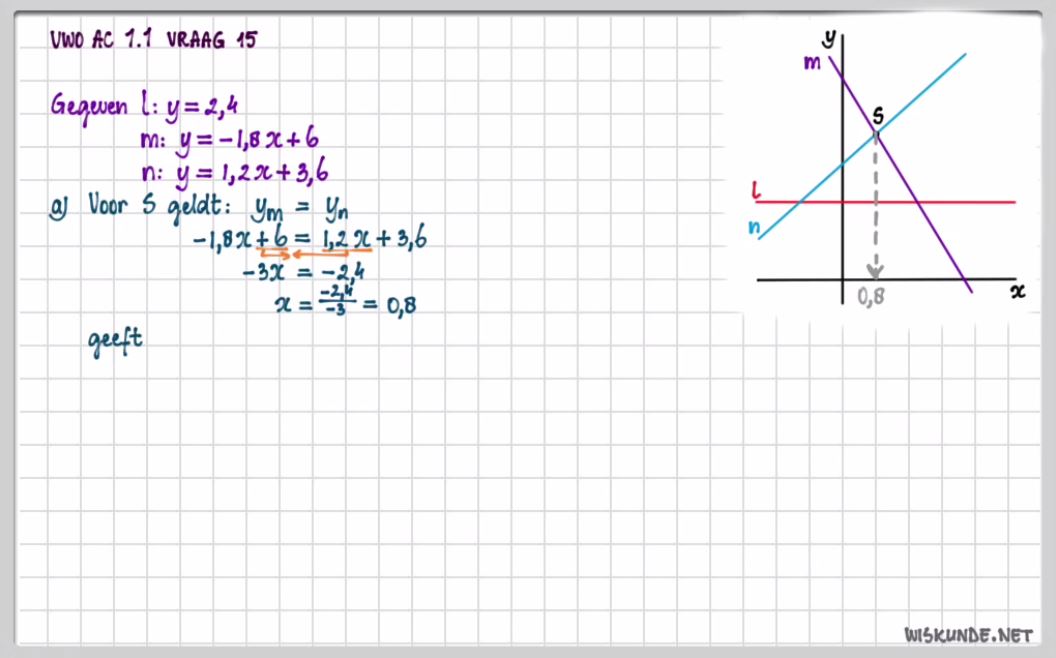This screenshot has width=1056, height=658.
Task: Click the blue line label "n"
Action: [756, 228]
